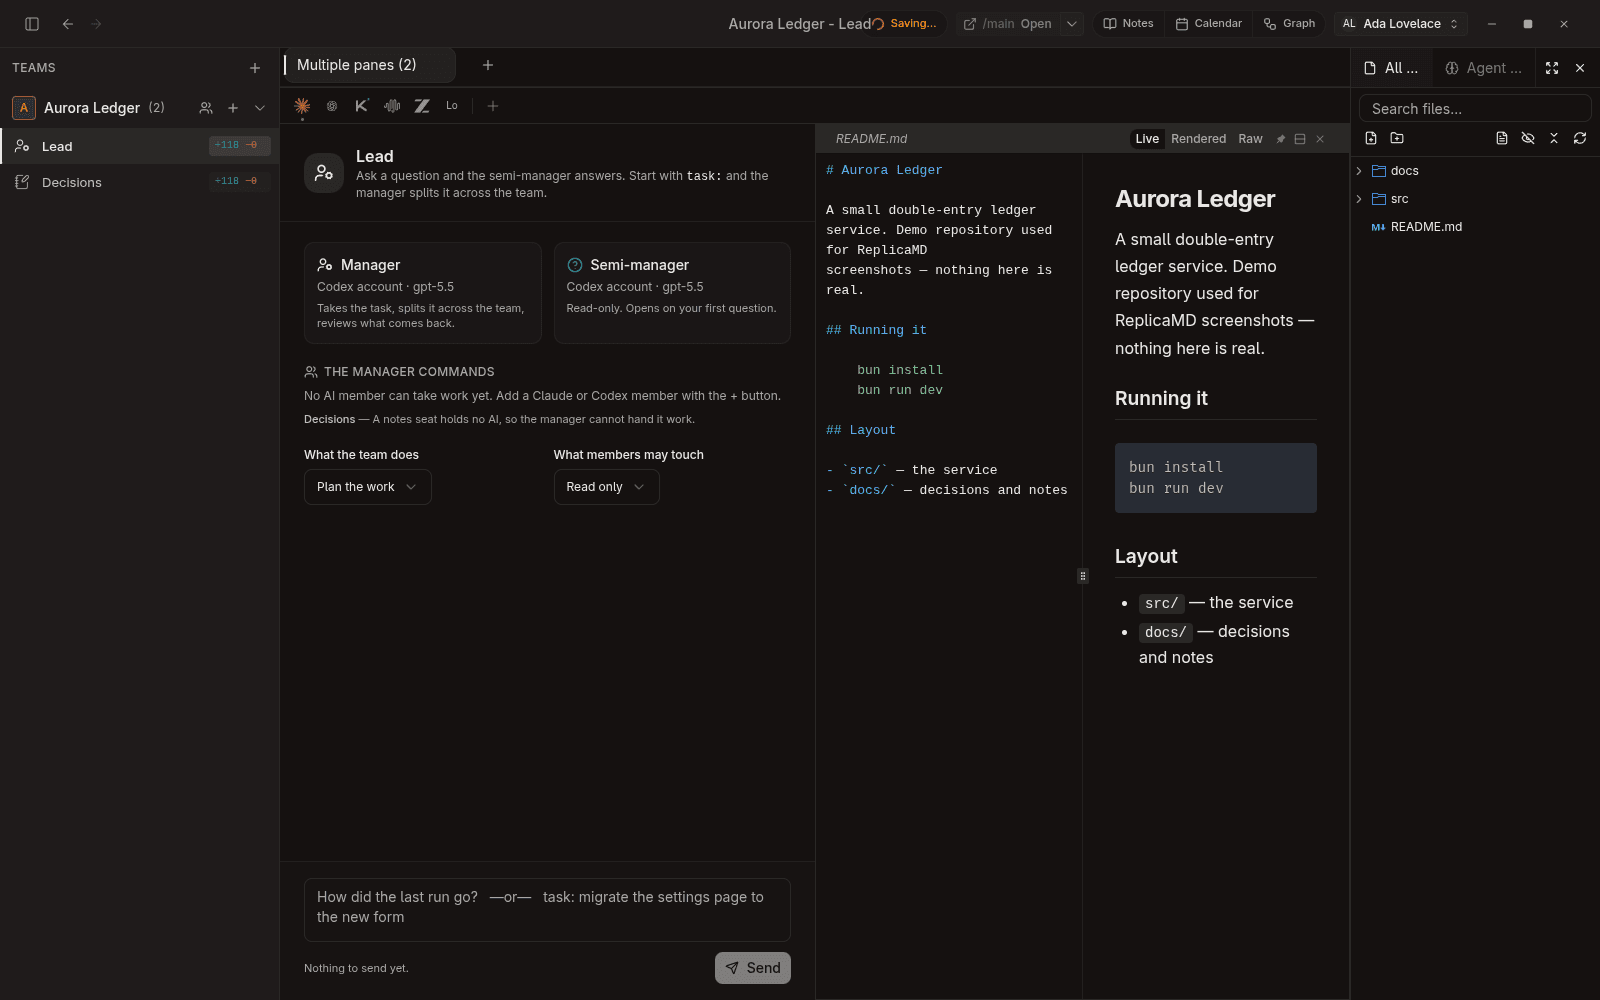Switch README view to Rendered
Image resolution: width=1600 pixels, height=1000 pixels.
tap(1198, 139)
